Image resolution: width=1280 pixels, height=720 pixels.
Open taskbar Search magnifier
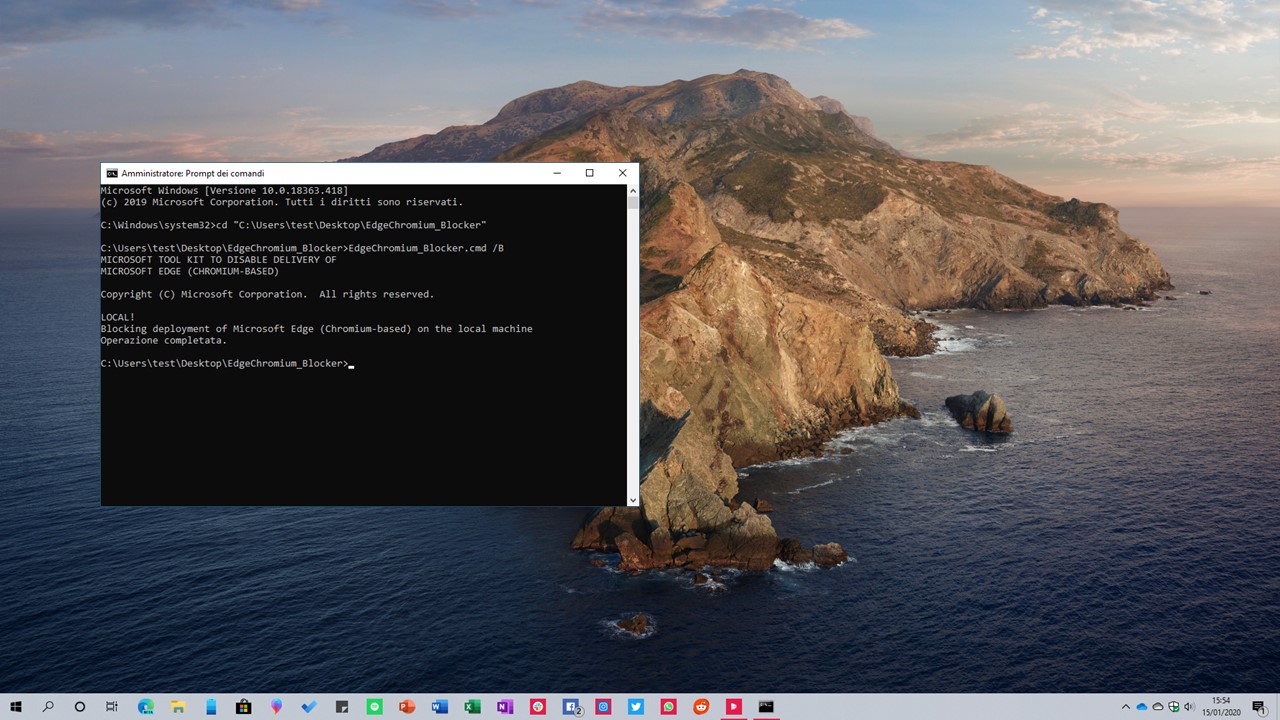coord(48,706)
